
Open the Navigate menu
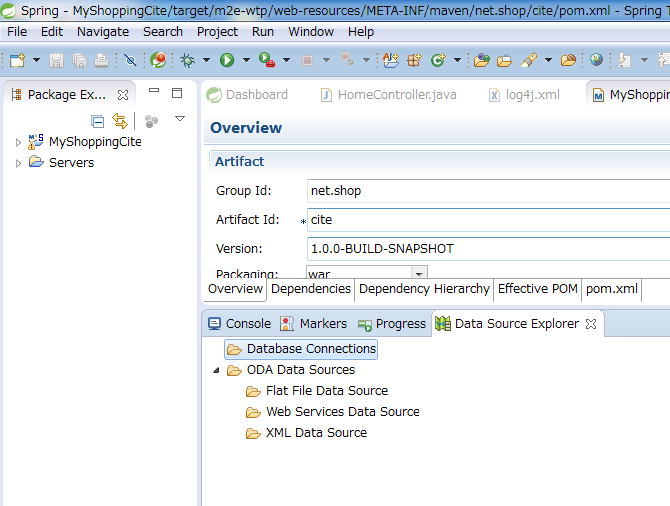(103, 32)
